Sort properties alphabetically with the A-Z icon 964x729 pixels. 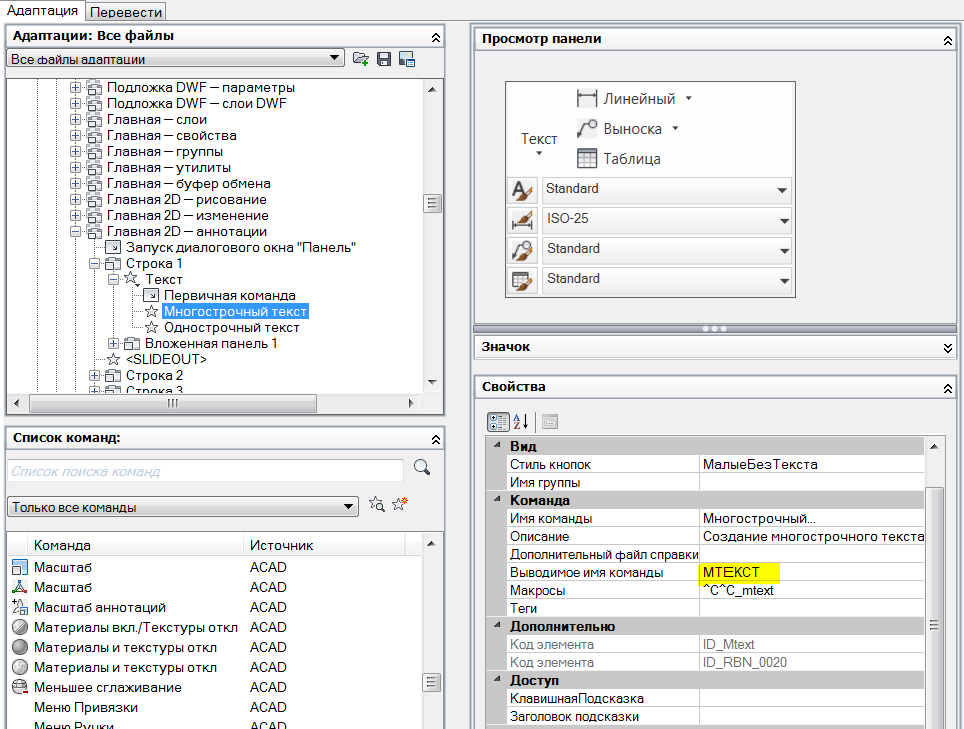(x=521, y=422)
